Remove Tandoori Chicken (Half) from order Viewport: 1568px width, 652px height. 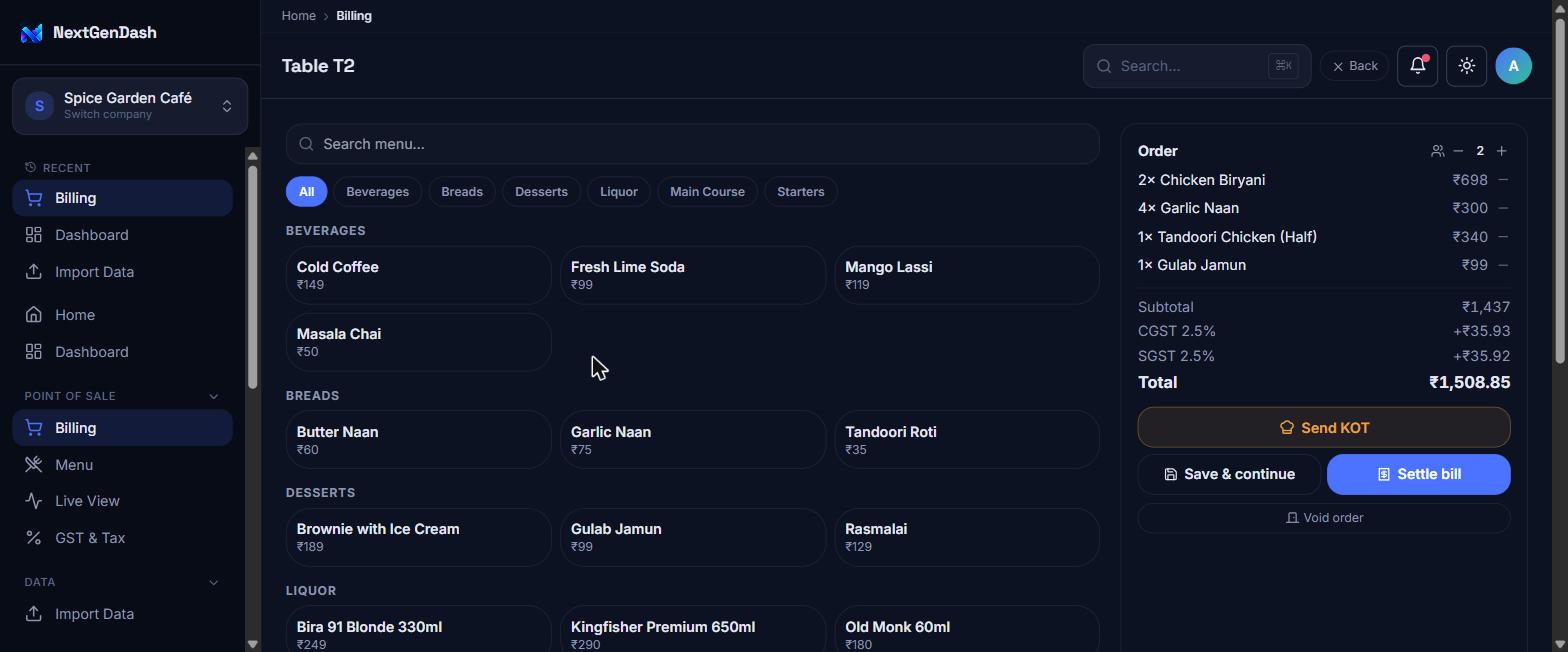(x=1503, y=237)
